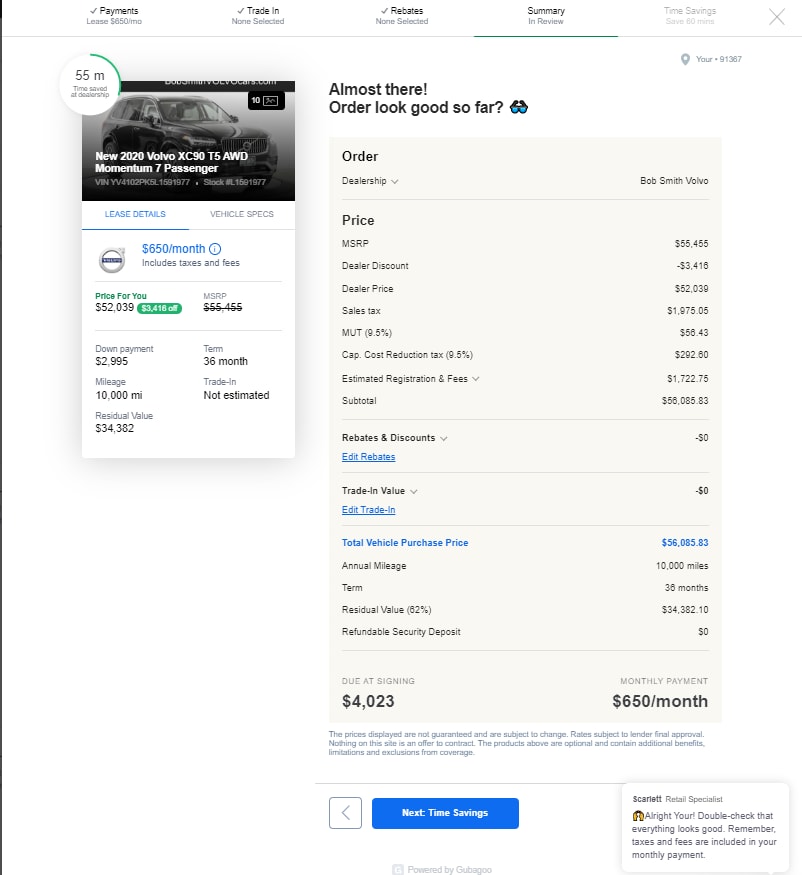Click the MUT (9.5%) row label

367,333
